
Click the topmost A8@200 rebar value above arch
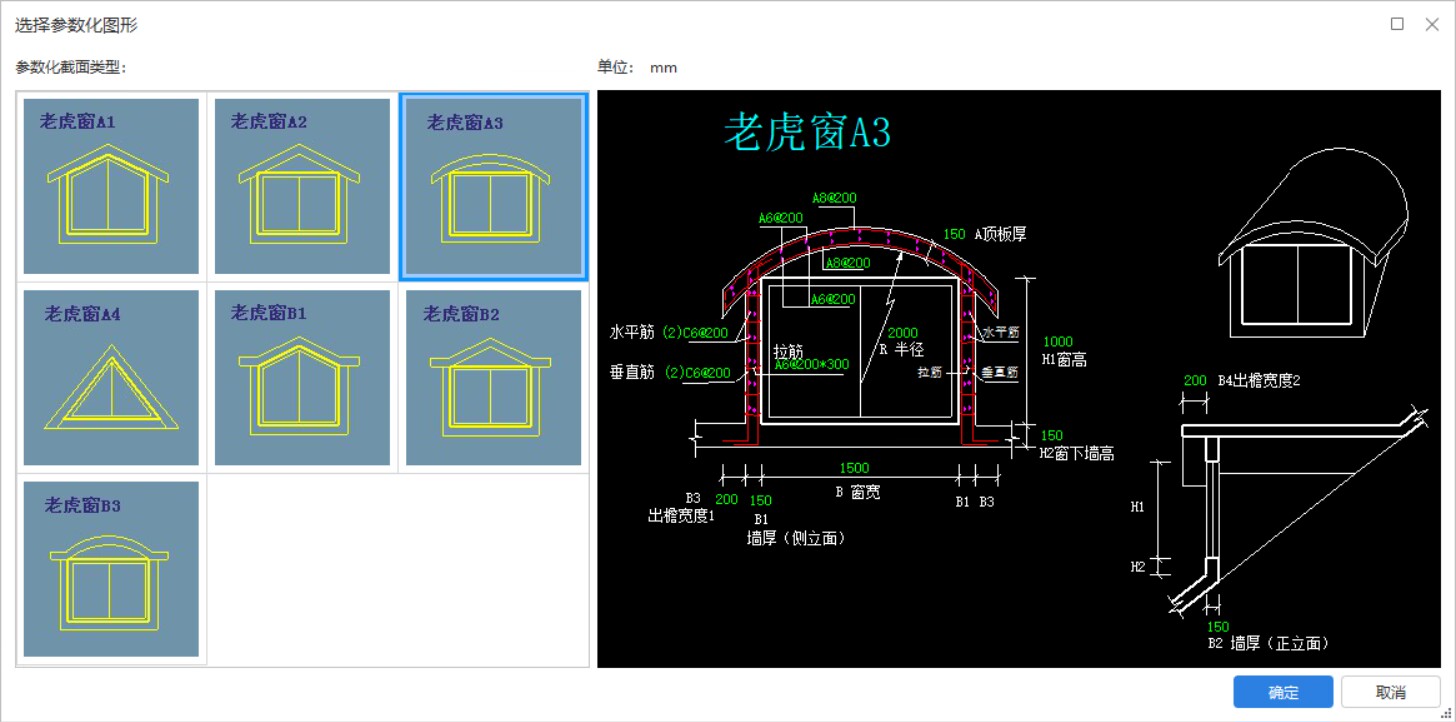[834, 198]
